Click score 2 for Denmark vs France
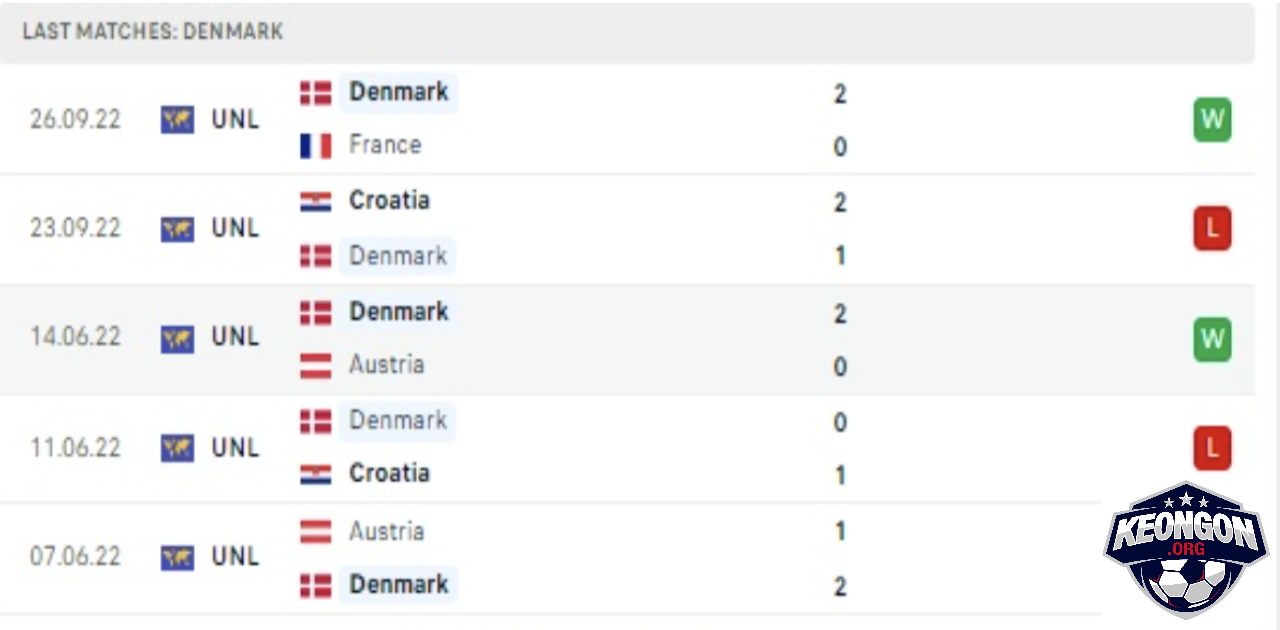Image resolution: width=1280 pixels, height=630 pixels. click(x=840, y=94)
